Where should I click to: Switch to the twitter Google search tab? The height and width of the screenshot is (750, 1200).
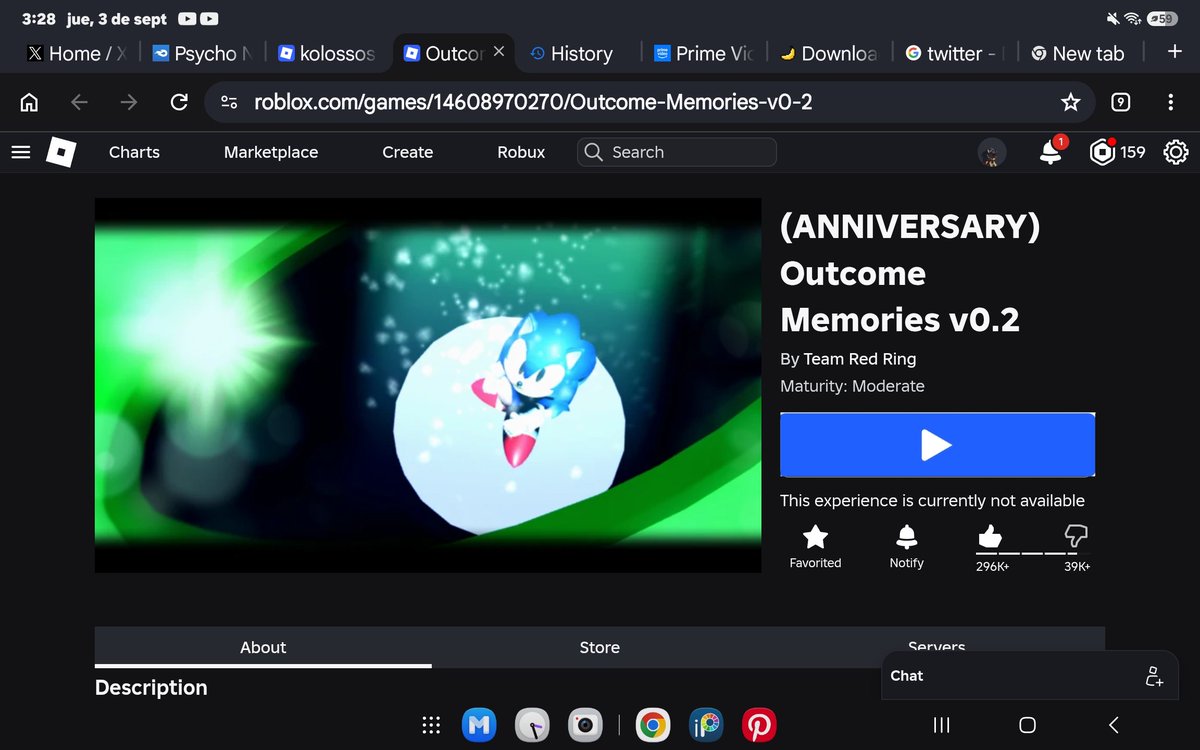pyautogui.click(x=953, y=53)
